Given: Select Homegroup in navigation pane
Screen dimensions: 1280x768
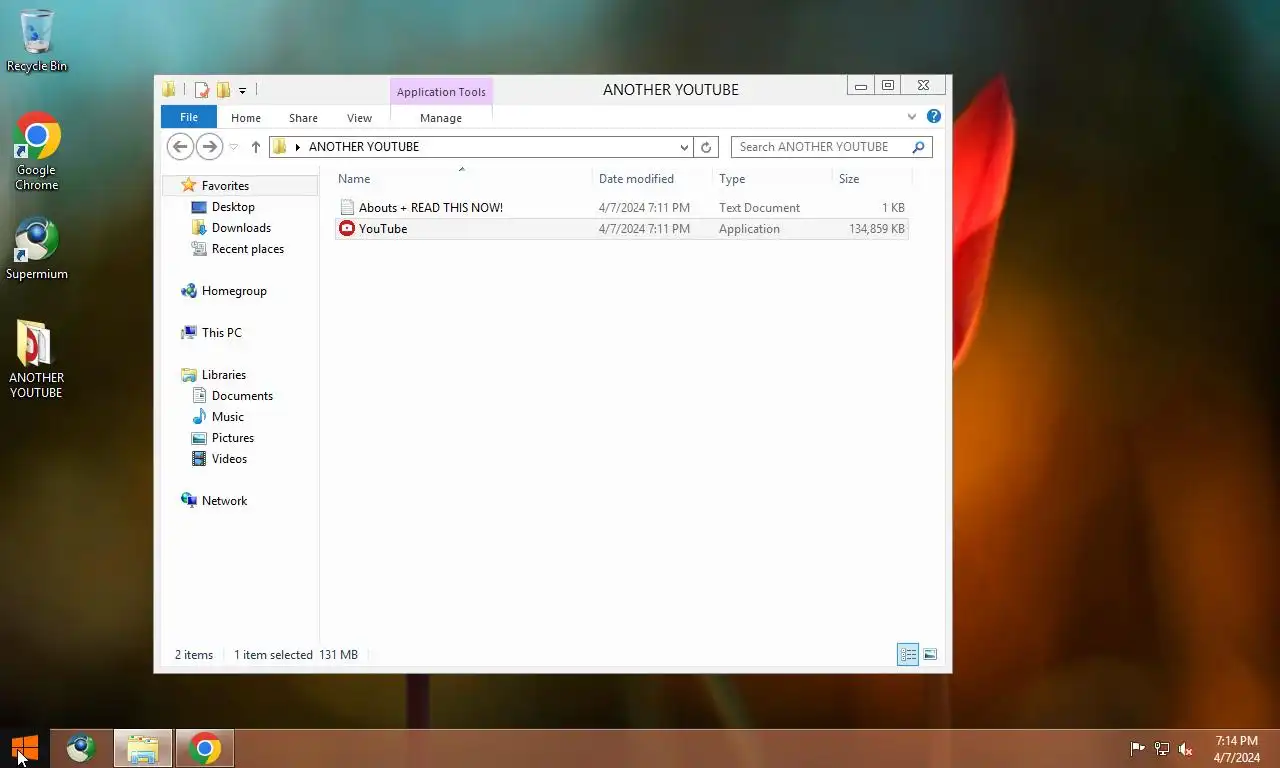Looking at the screenshot, I should coord(234,291).
